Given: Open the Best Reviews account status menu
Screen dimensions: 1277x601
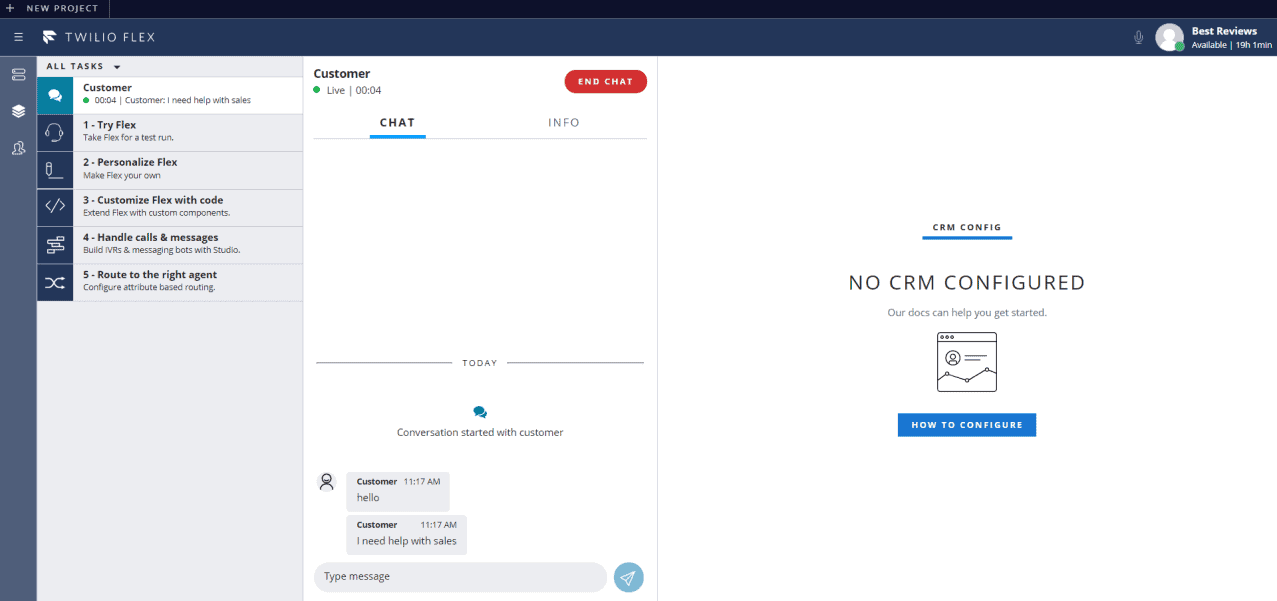Looking at the screenshot, I should click(1224, 37).
